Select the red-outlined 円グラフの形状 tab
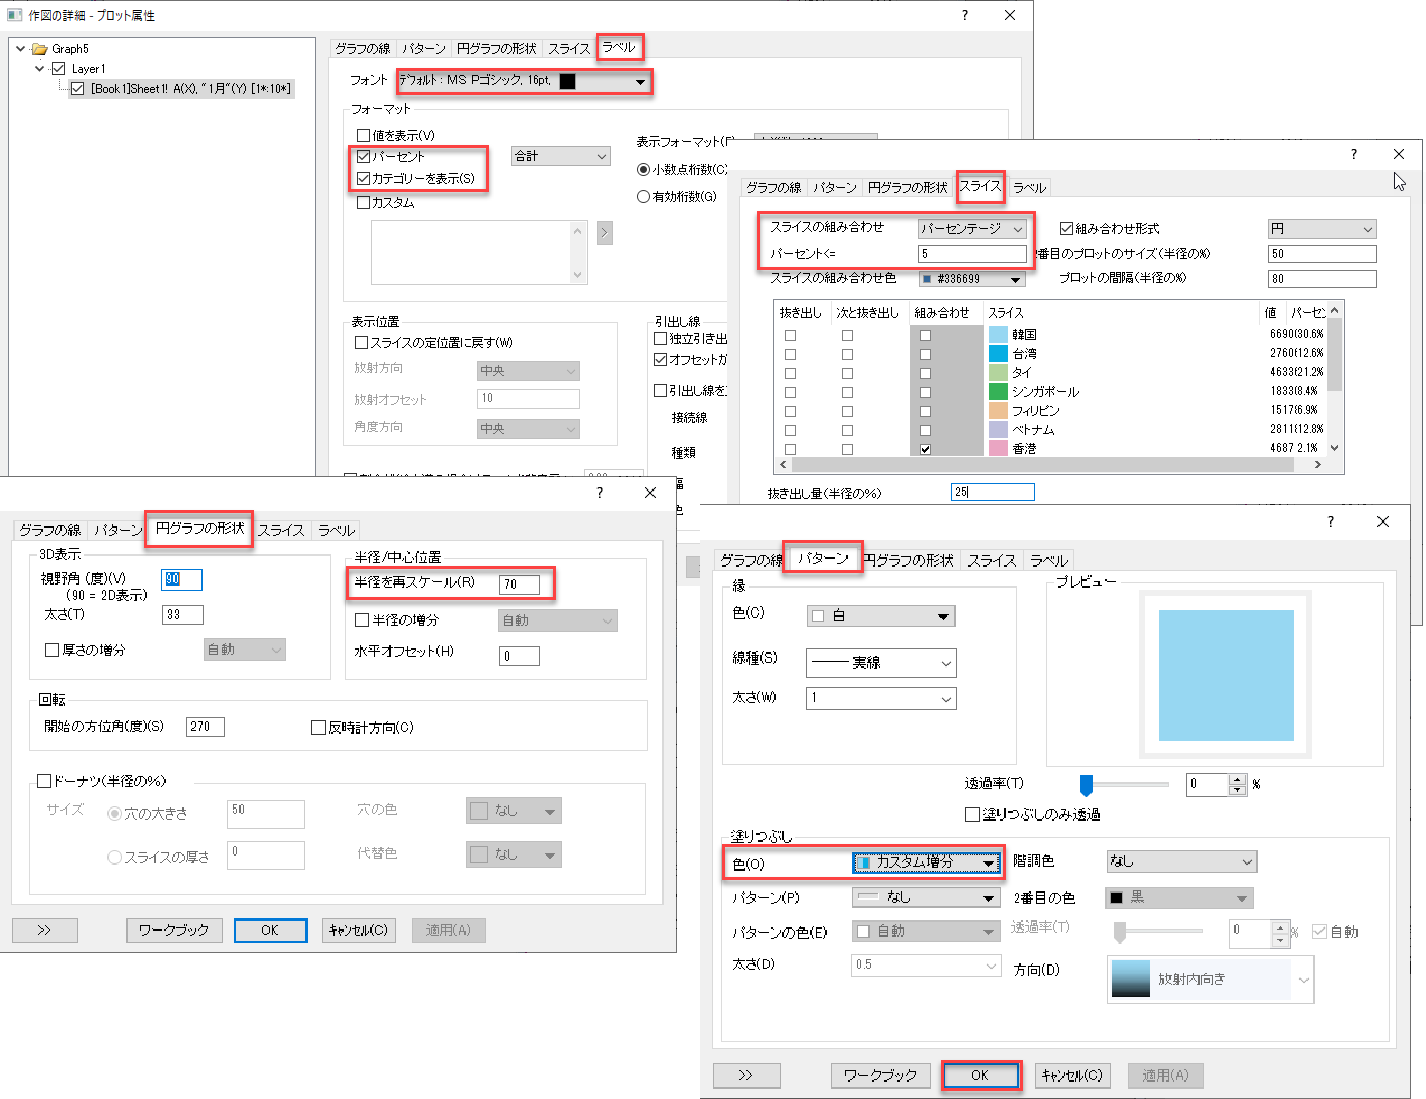 (200, 528)
